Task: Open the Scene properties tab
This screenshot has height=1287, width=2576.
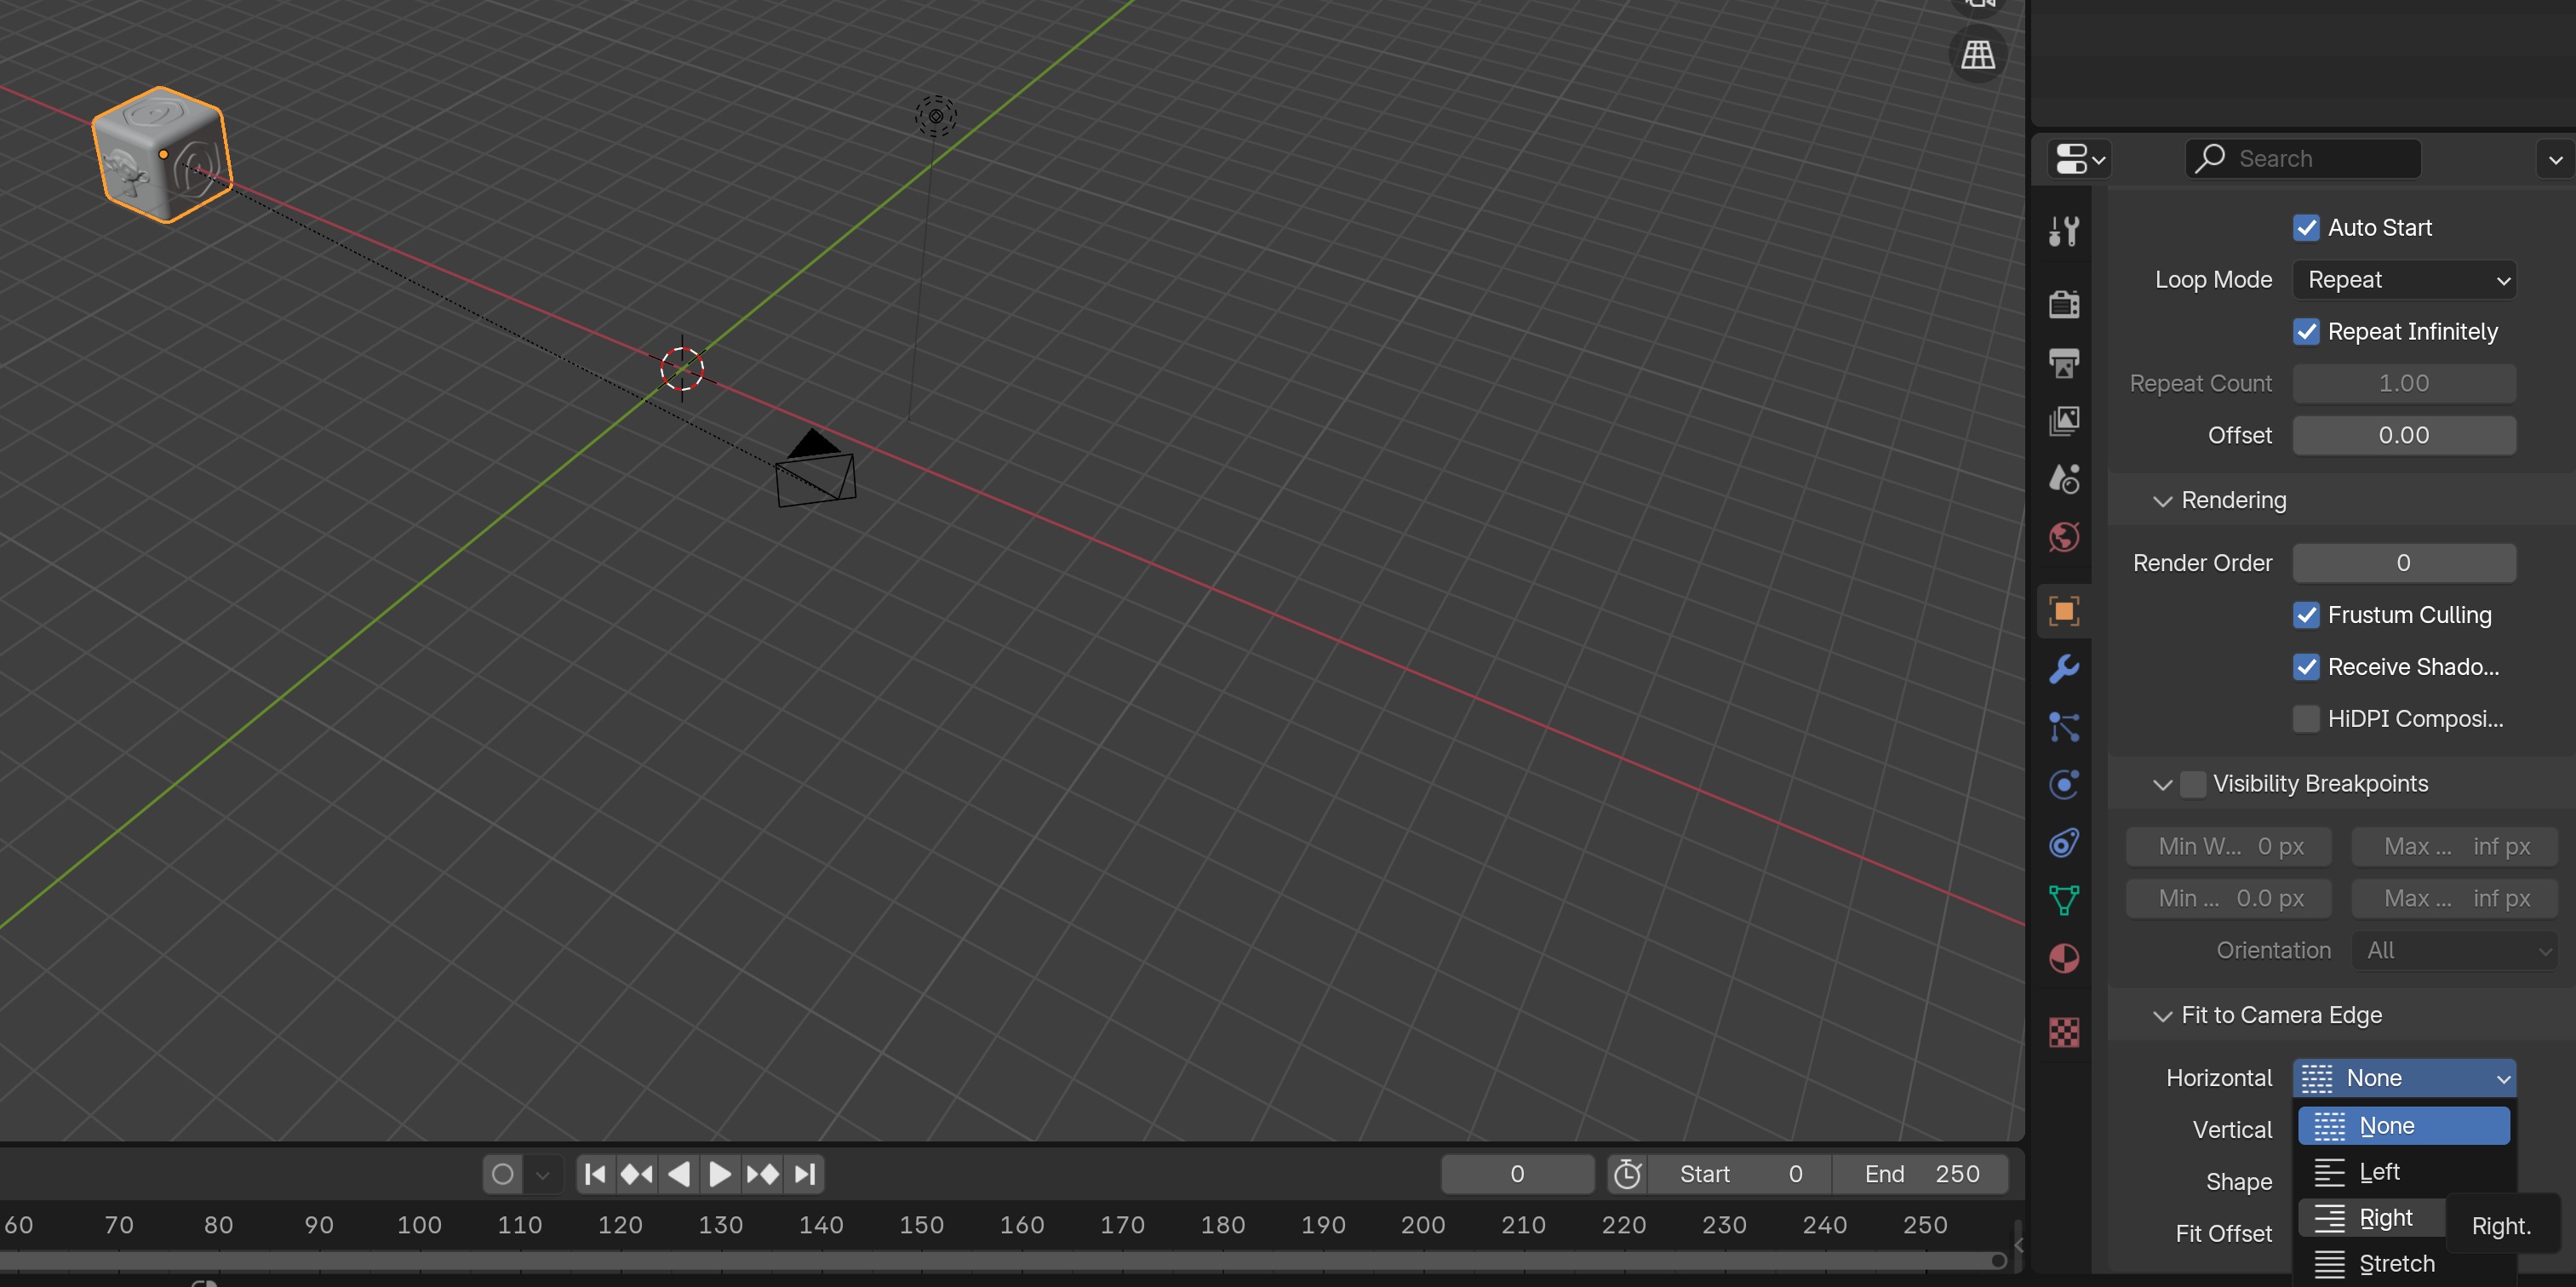Action: point(2064,479)
